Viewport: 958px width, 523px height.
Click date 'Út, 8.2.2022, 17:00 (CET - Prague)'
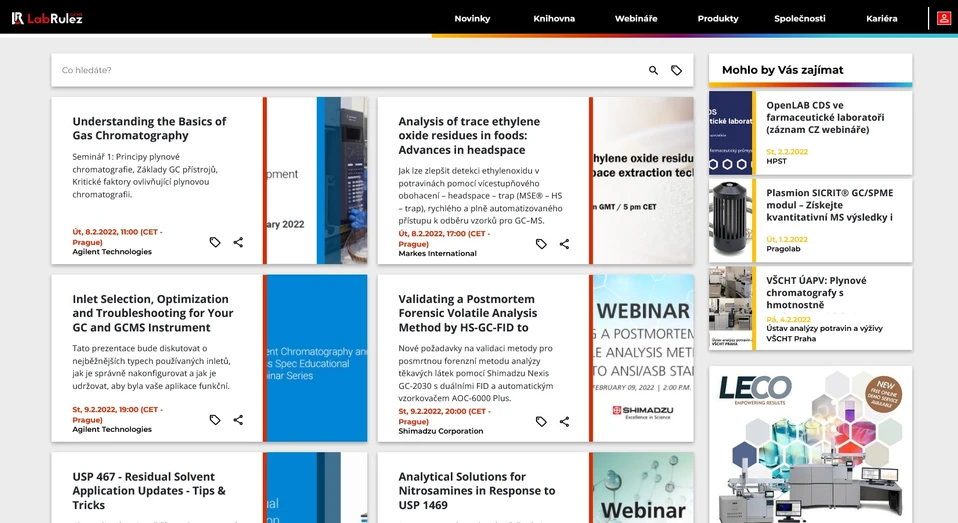[444, 239]
